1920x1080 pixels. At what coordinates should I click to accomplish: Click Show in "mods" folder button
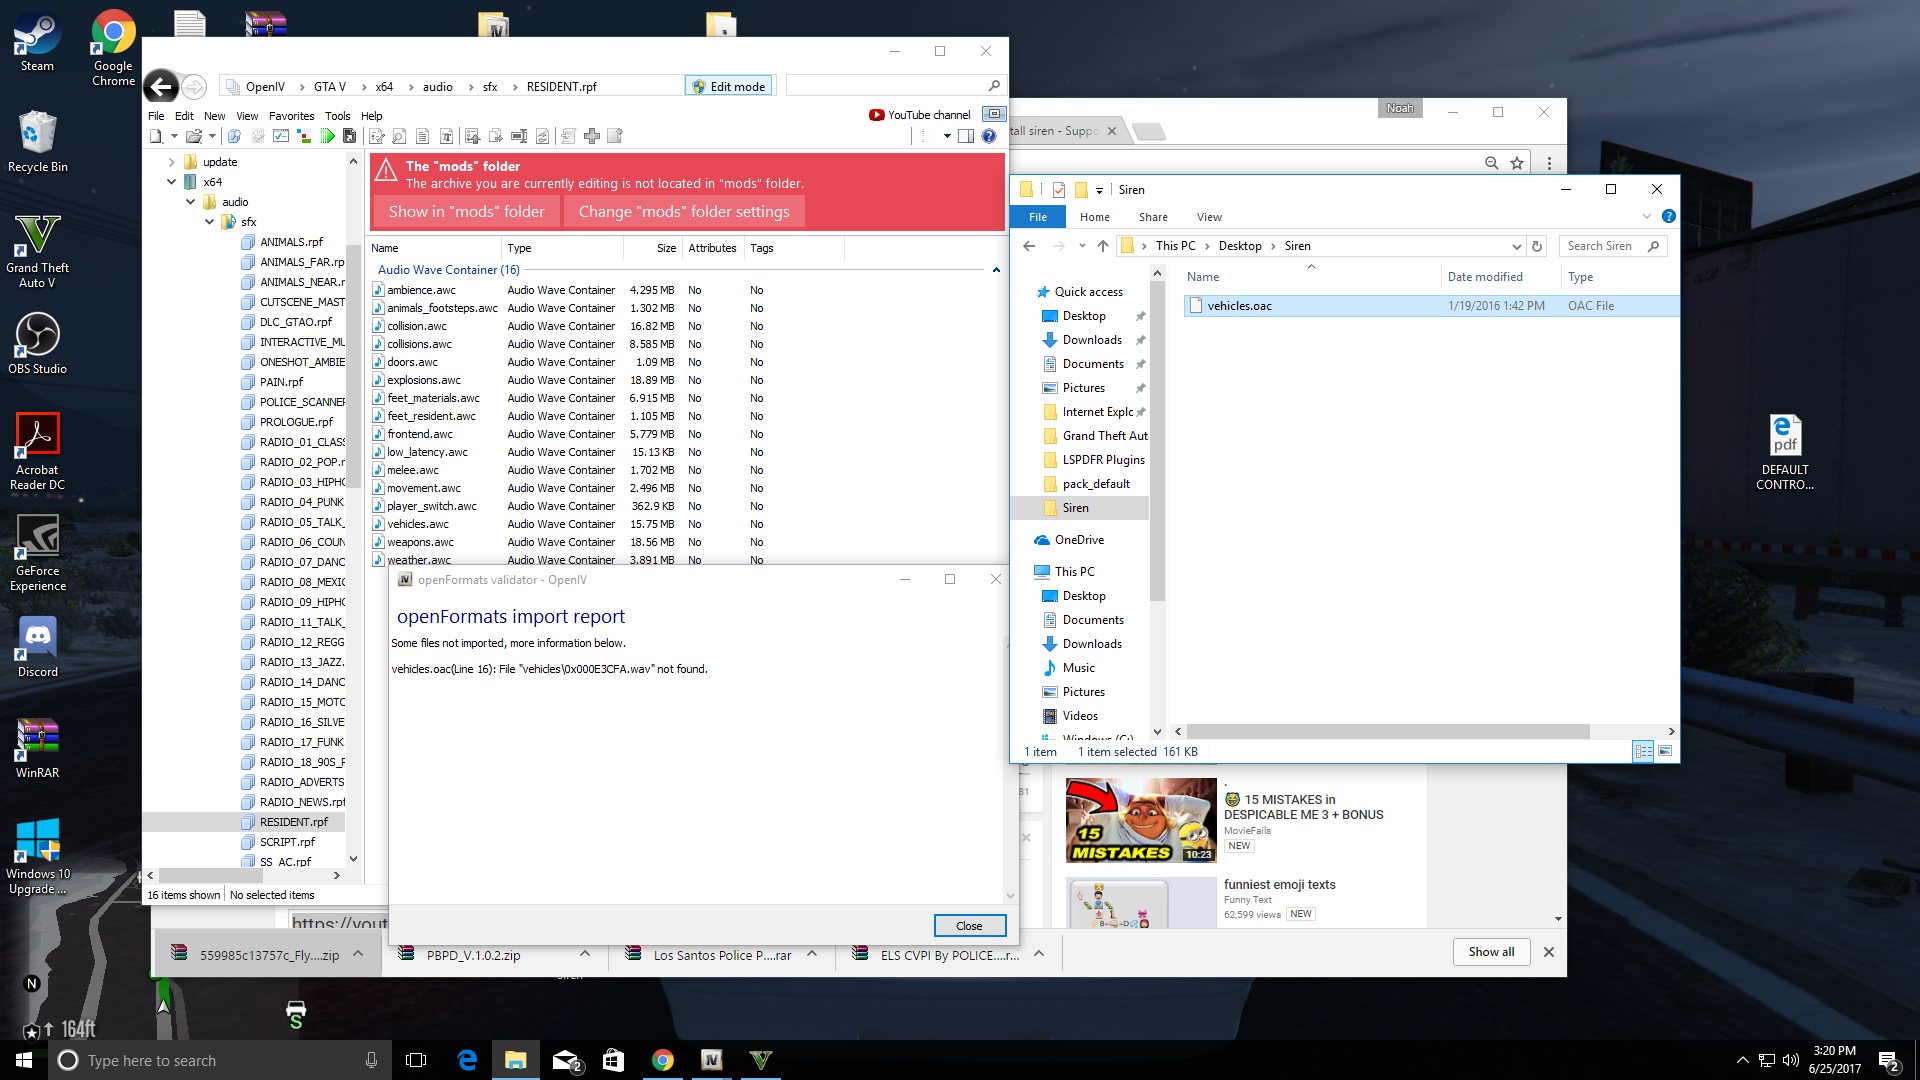click(466, 212)
